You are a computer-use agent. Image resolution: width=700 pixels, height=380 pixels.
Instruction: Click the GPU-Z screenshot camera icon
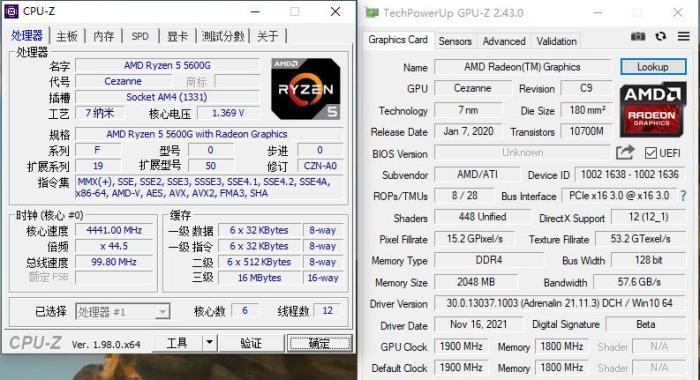click(638, 37)
